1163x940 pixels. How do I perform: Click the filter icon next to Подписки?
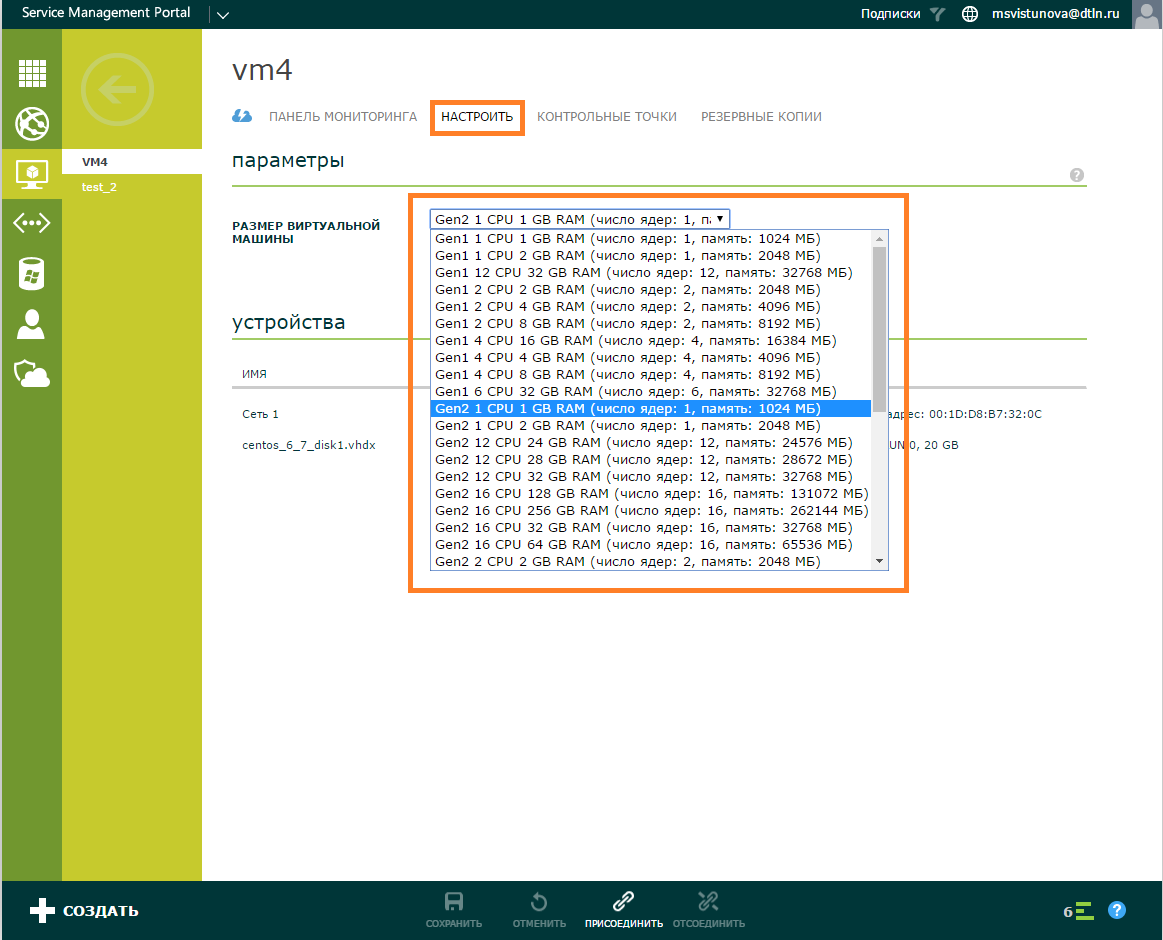click(x=937, y=15)
